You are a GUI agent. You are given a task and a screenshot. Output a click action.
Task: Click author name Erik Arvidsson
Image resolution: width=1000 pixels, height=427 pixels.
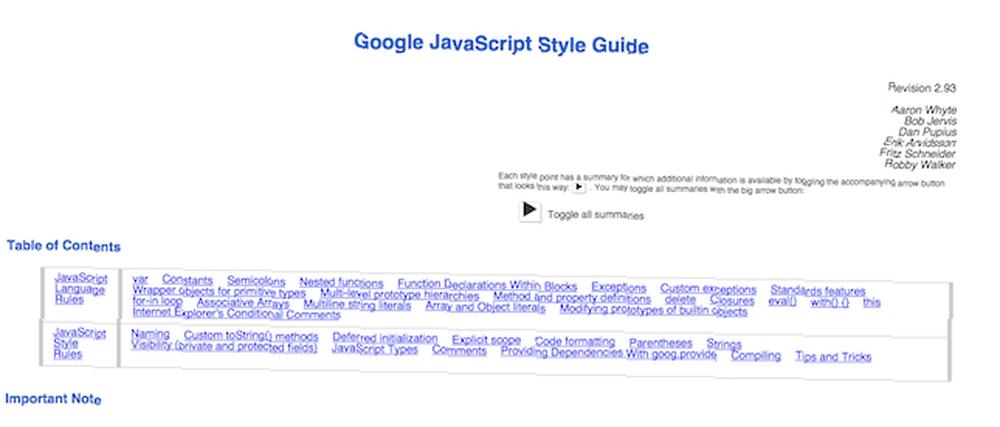[x=919, y=143]
